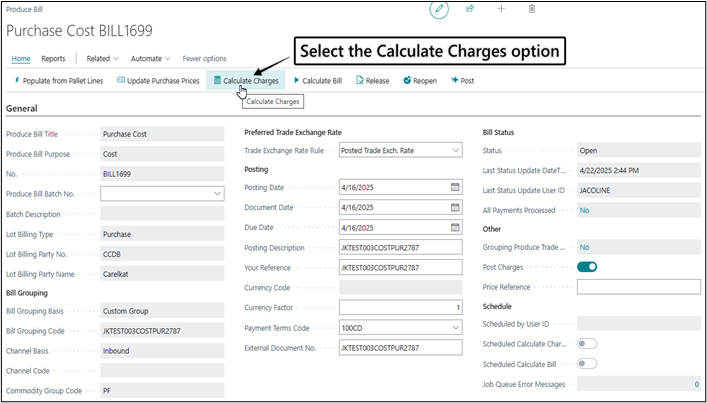Toggle Scheduled Calculate Bill switch
The height and width of the screenshot is (403, 707).
(x=587, y=364)
